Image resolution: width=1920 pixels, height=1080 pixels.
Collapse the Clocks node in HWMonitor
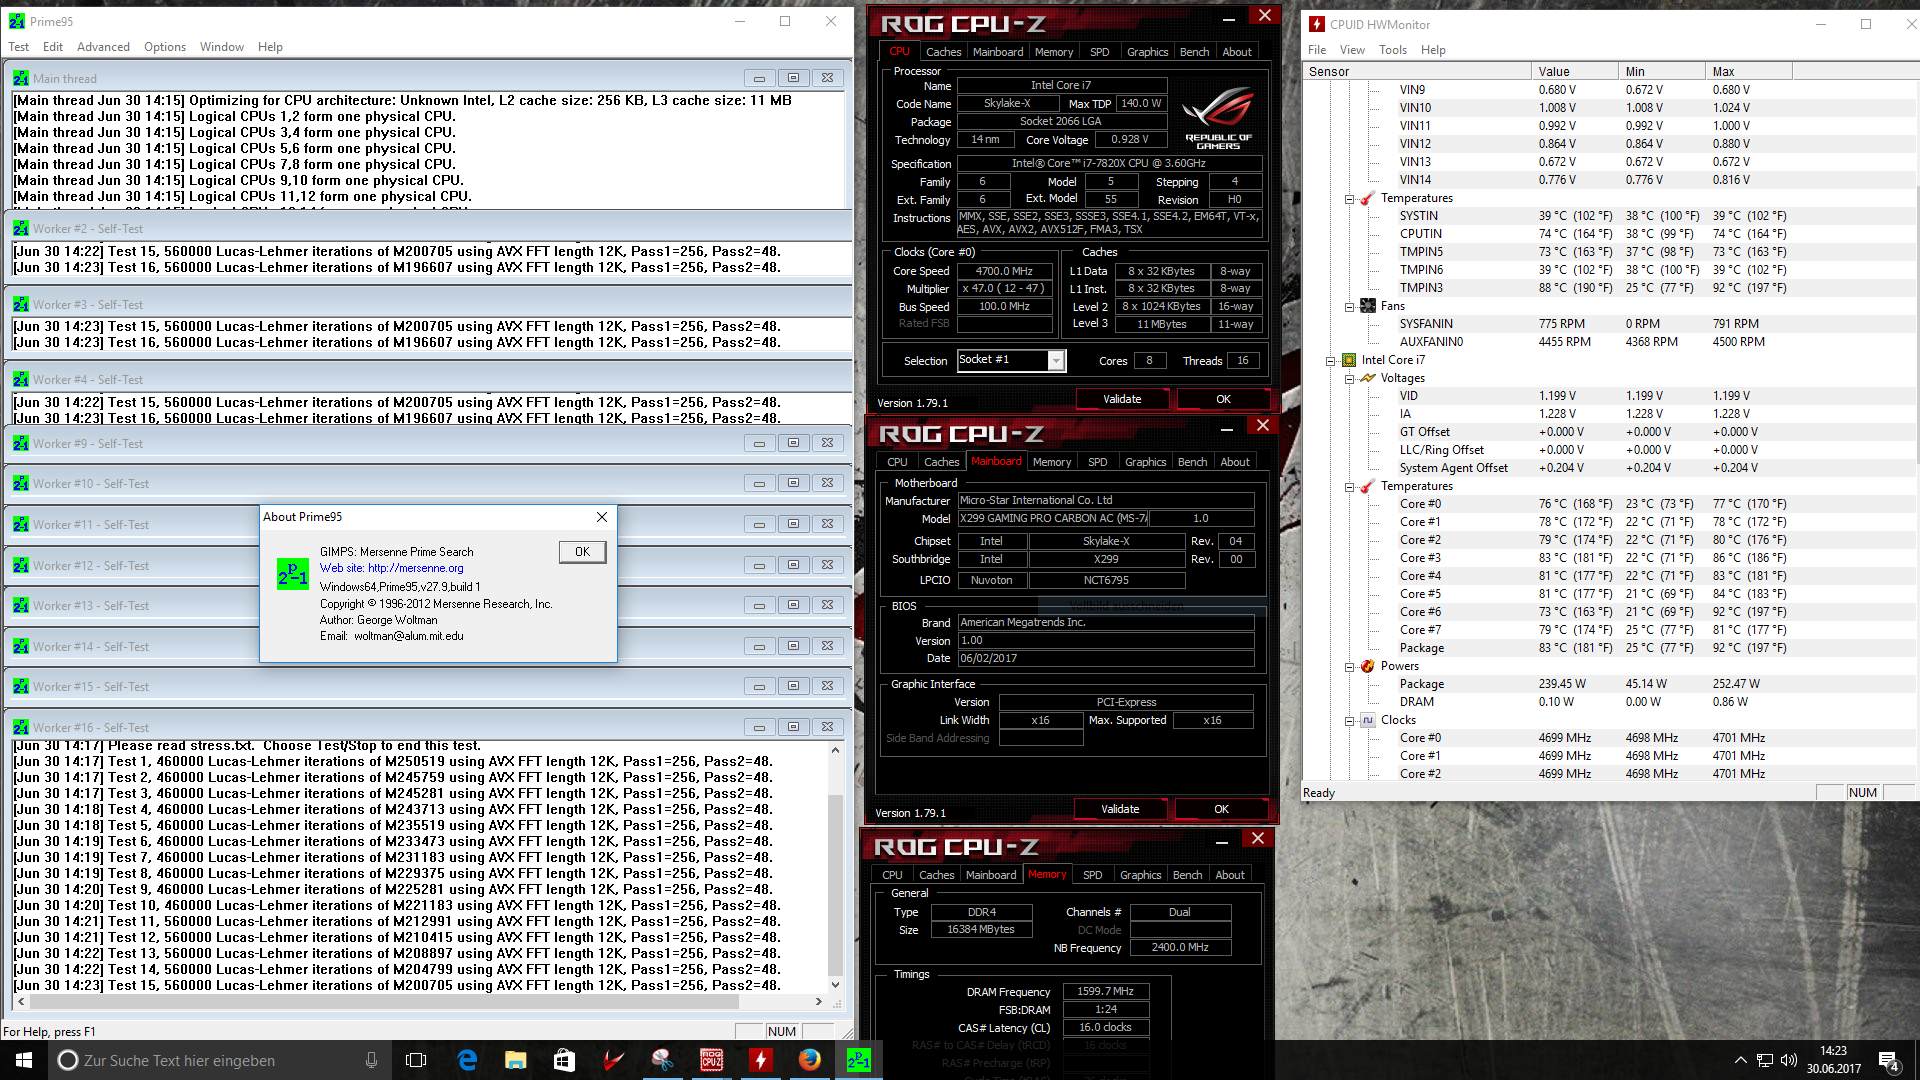click(1349, 720)
